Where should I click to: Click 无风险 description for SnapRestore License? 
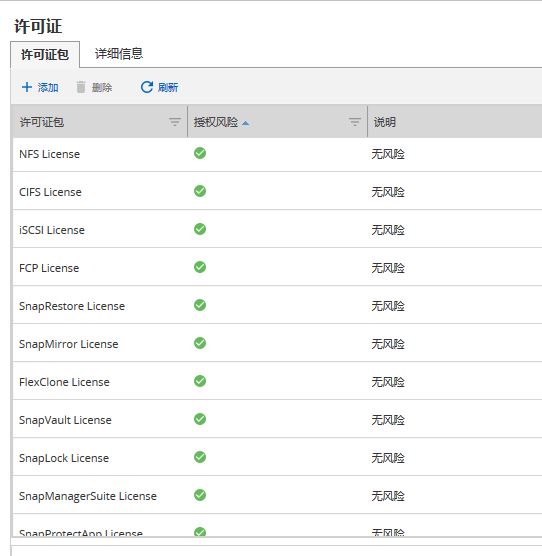[x=388, y=306]
